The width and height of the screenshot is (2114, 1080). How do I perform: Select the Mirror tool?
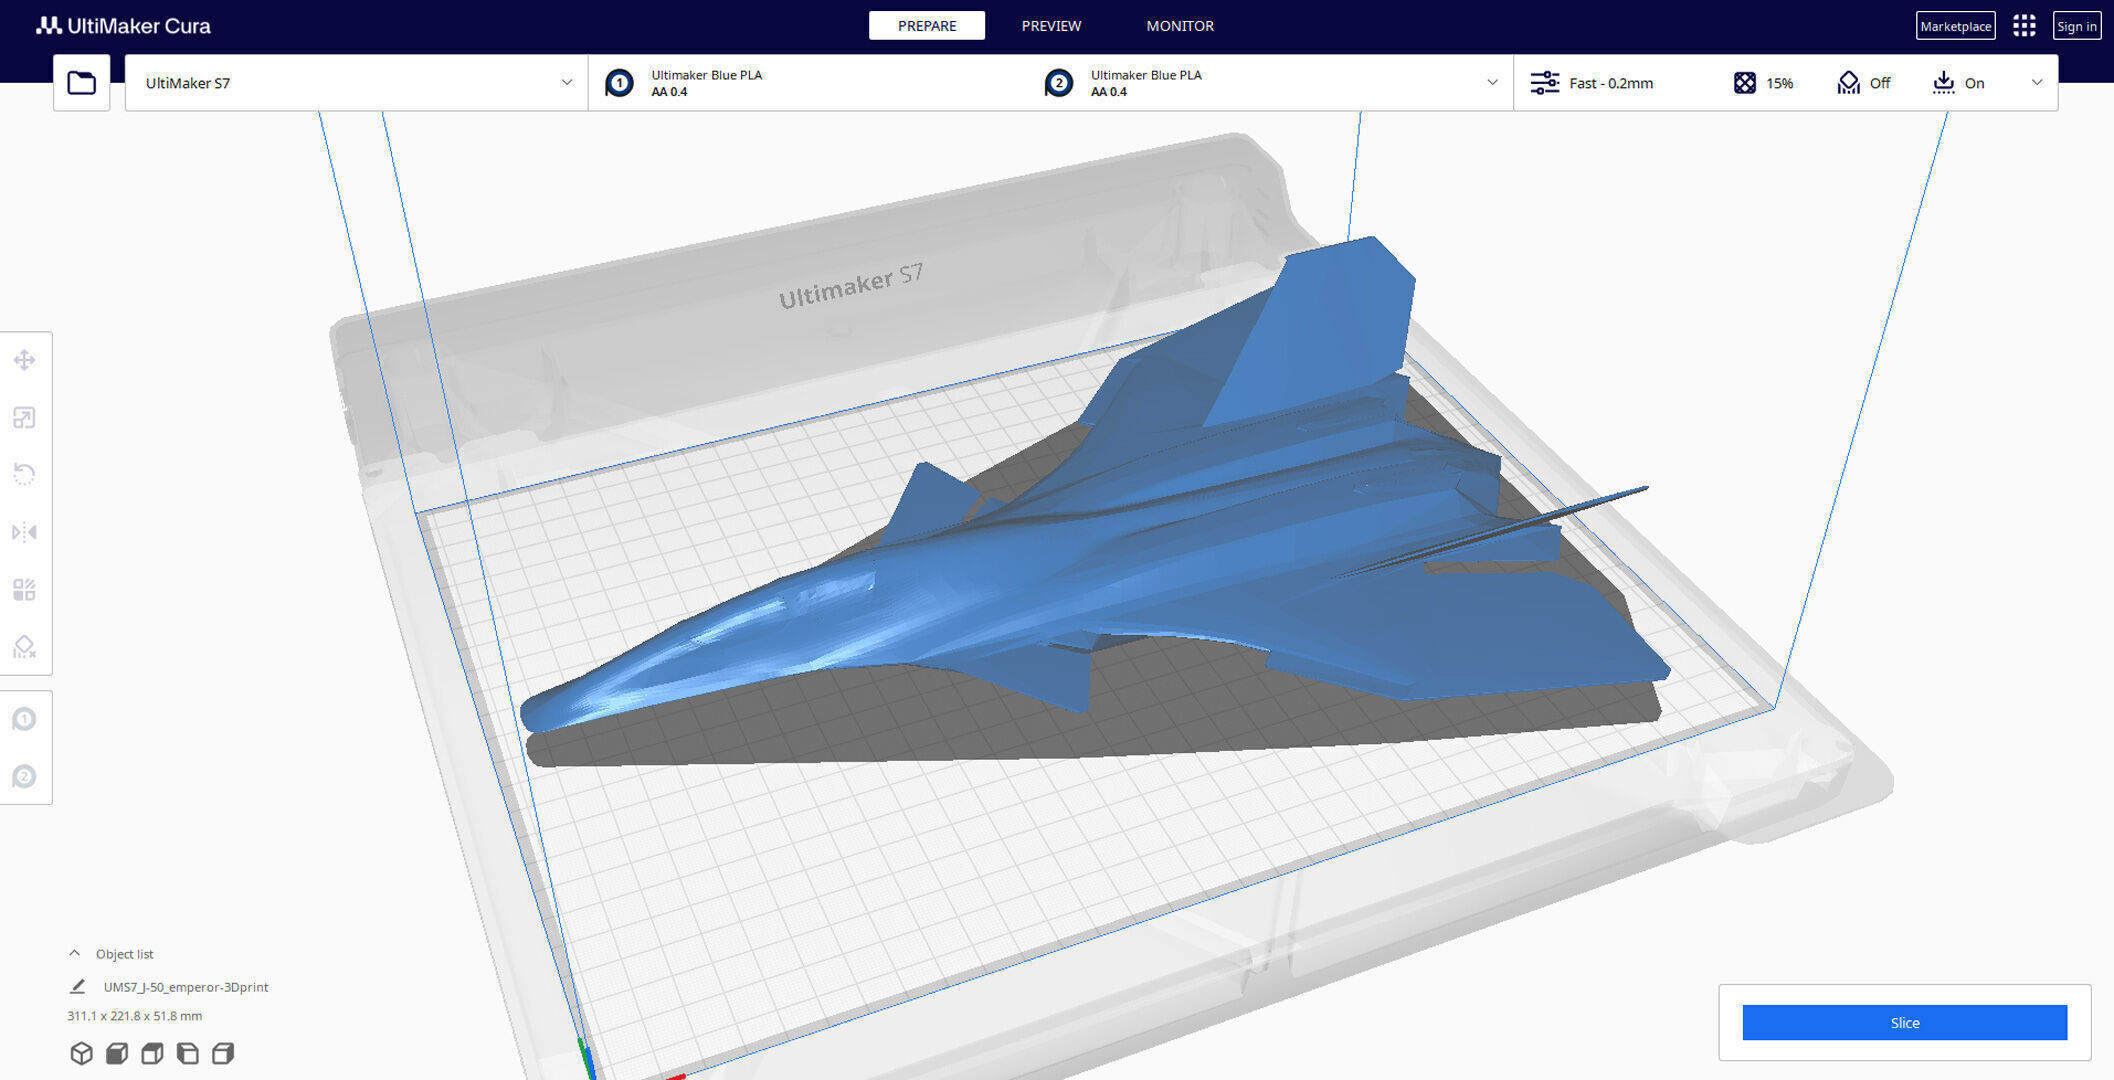pyautogui.click(x=25, y=532)
